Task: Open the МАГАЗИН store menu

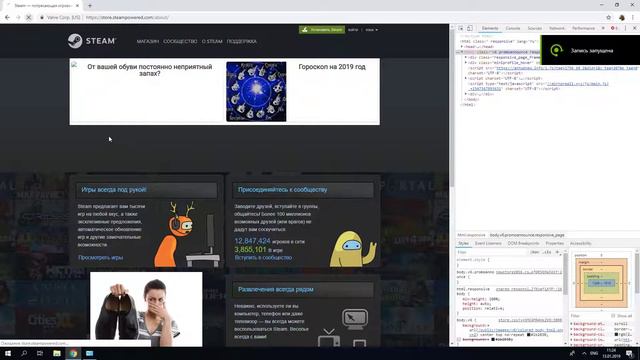Action: click(x=148, y=41)
